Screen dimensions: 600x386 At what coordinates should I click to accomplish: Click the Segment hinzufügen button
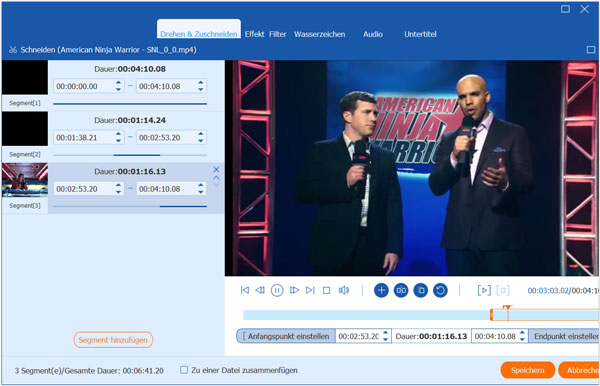coord(113,340)
